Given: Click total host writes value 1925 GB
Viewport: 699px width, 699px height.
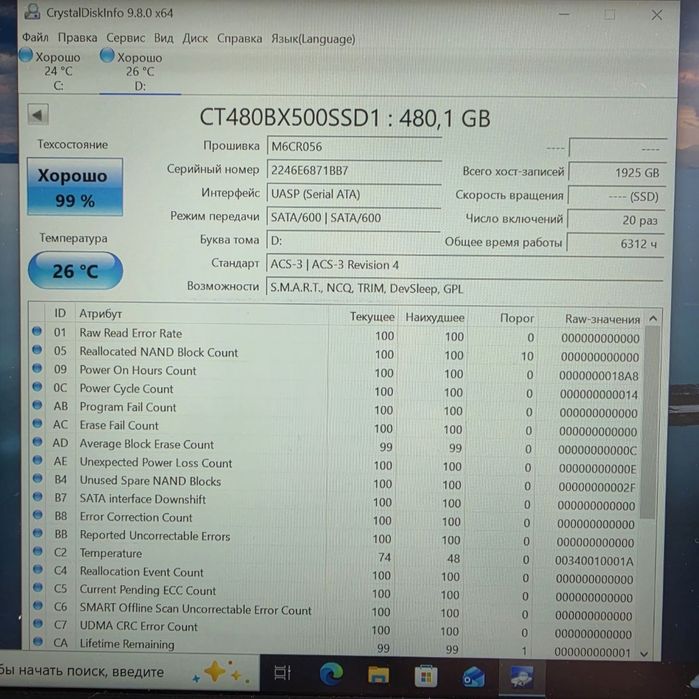Looking at the screenshot, I should [x=617, y=173].
